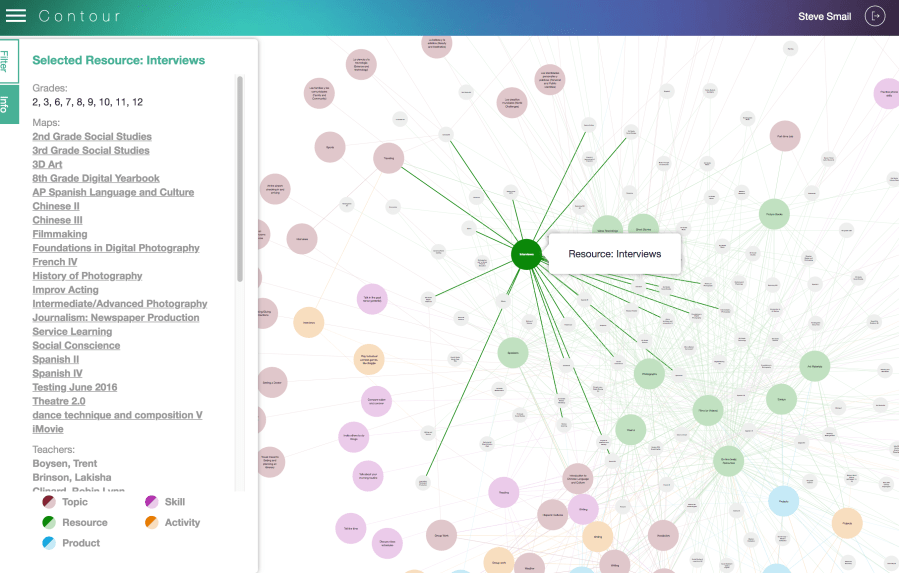Click the info panel vertical scrollbar
Viewport: 899px width, 573px height.
click(x=240, y=180)
